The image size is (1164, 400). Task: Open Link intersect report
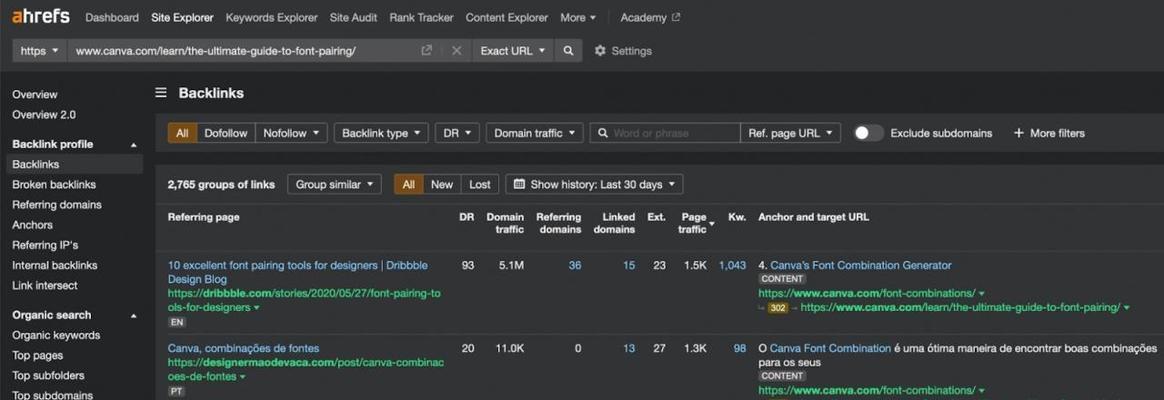point(45,285)
